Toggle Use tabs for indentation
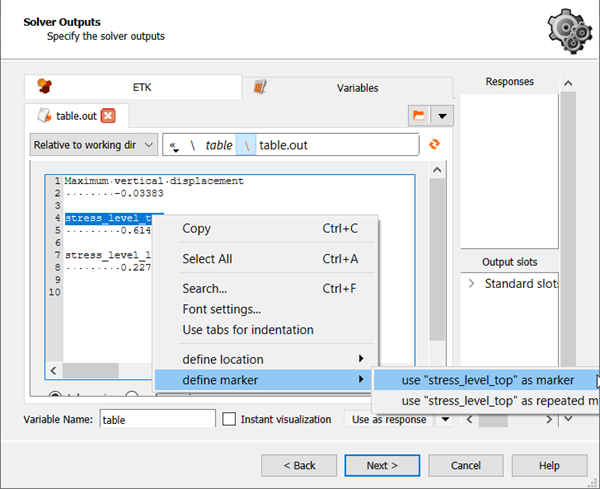Screen dimensions: 600x489 click(266, 330)
